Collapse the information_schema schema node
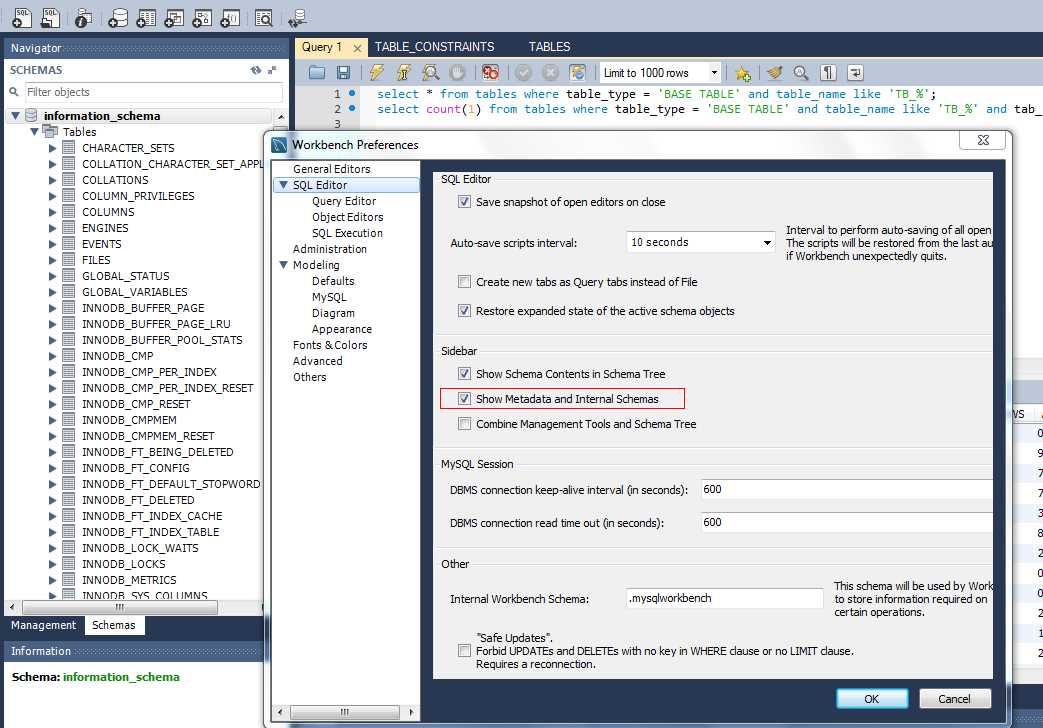 pyautogui.click(x=15, y=116)
